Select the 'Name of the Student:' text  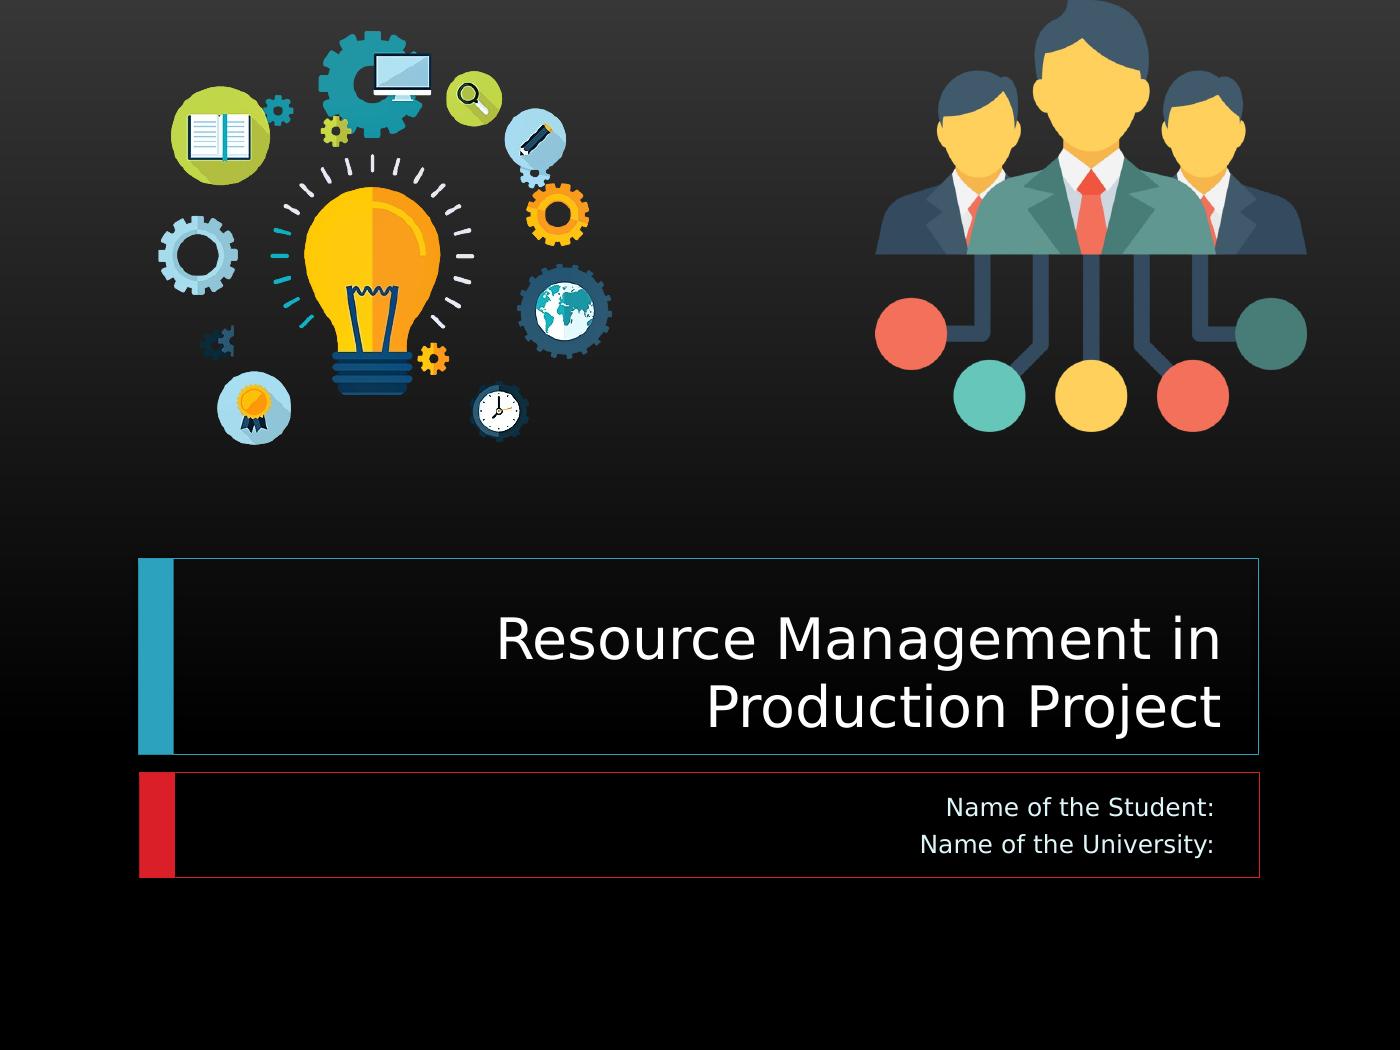[x=1079, y=807]
